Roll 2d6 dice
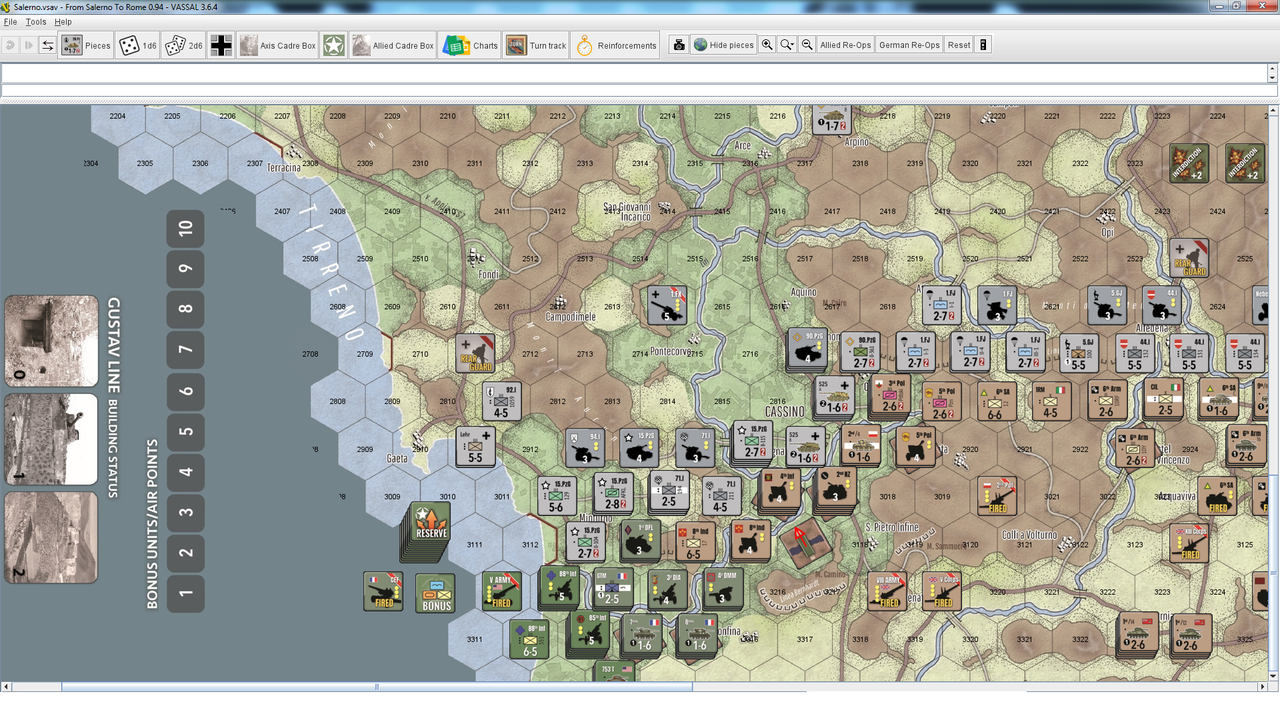This screenshot has height=720, width=1280. [x=184, y=45]
